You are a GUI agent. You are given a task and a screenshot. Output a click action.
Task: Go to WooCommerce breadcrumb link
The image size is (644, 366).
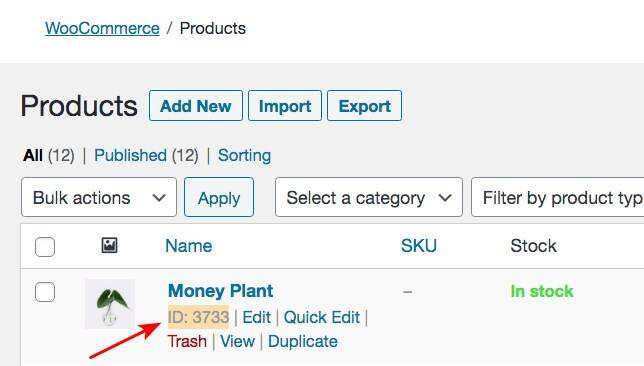coord(102,28)
